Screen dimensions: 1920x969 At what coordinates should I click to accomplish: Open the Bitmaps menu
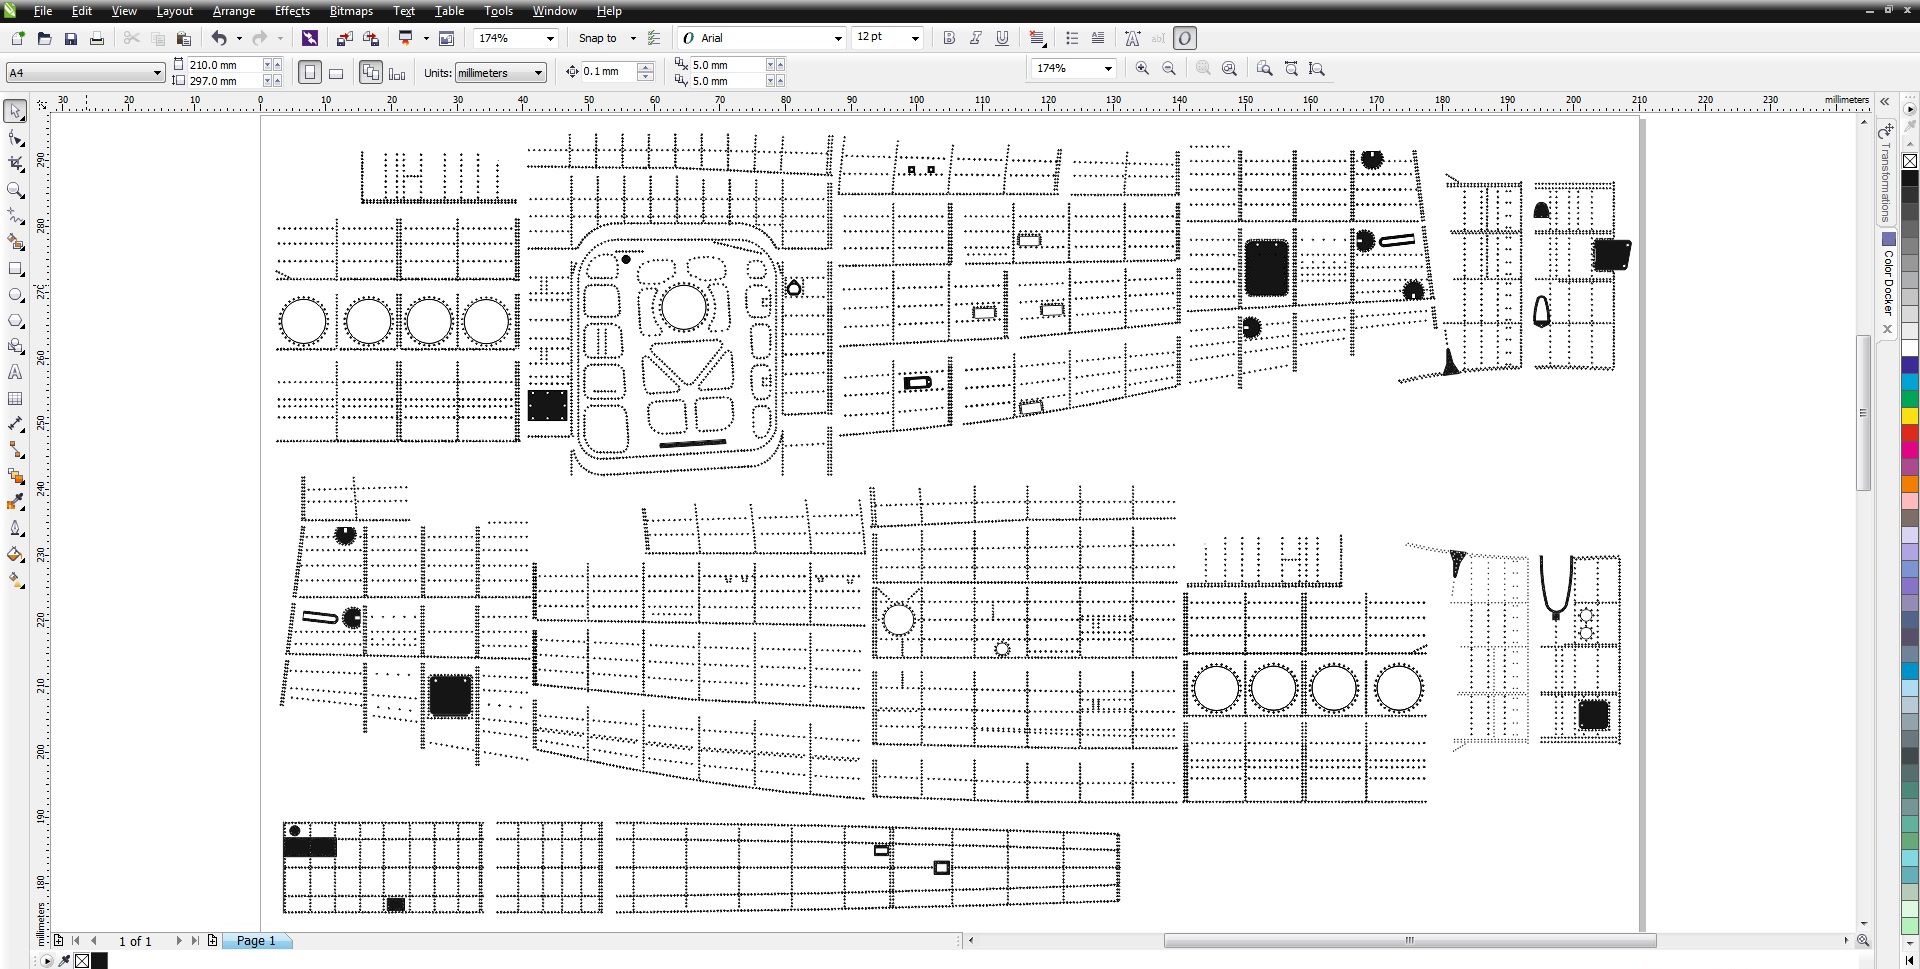pyautogui.click(x=351, y=11)
